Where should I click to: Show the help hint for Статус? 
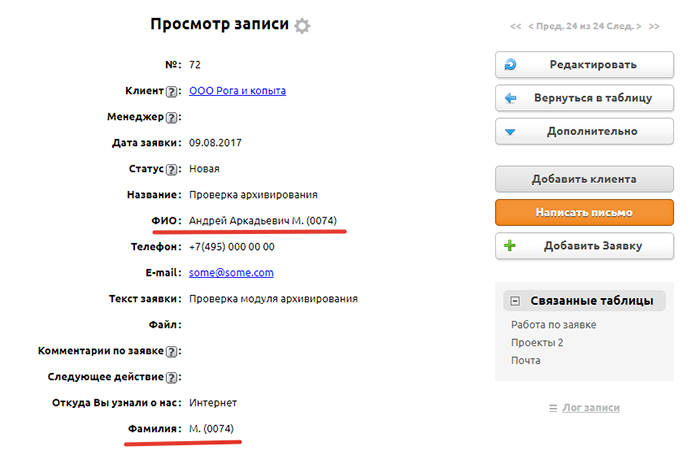pyautogui.click(x=171, y=170)
